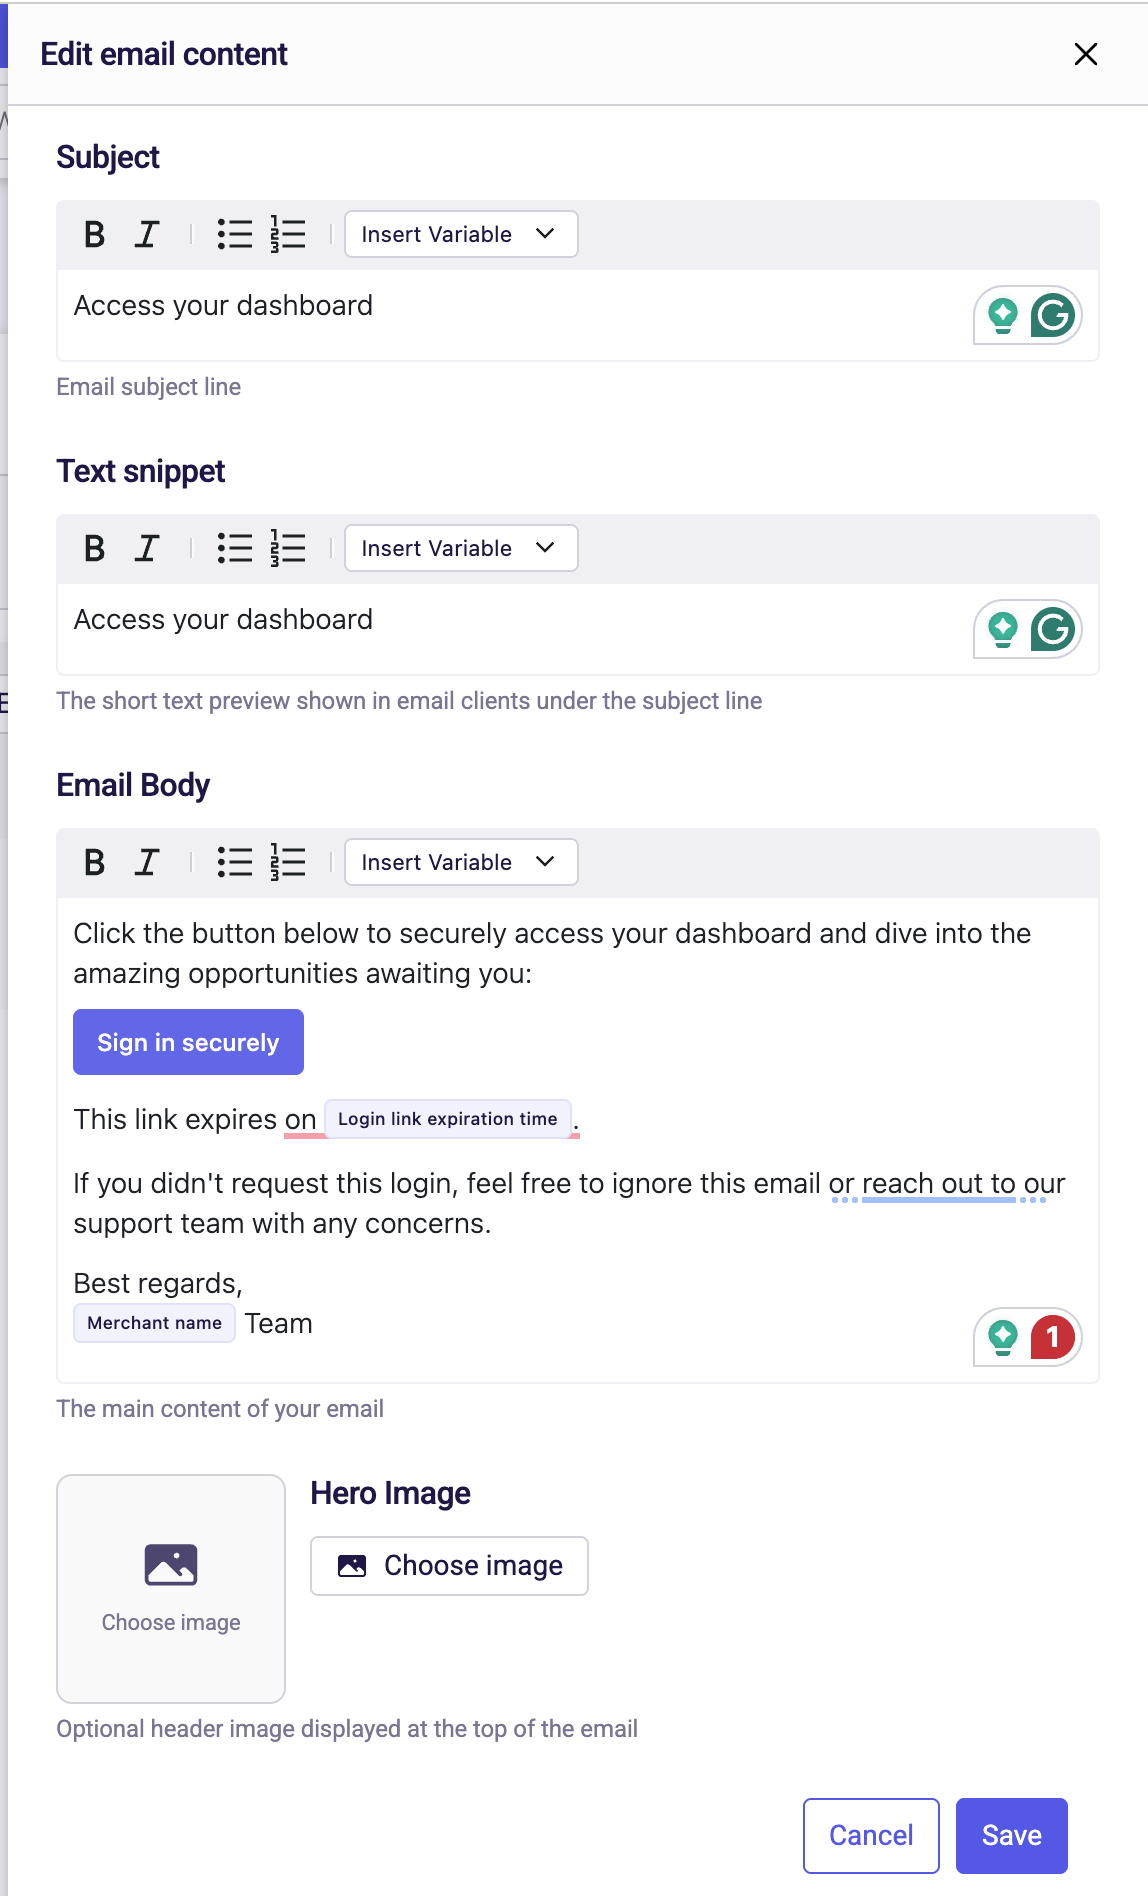Save the email content changes
This screenshot has width=1148, height=1896.
(x=1011, y=1835)
